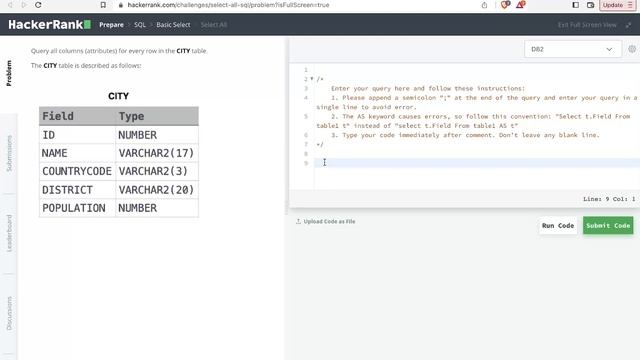Go forward with browser forward arrow
Viewport: 640px width, 360px height.
point(24,5)
